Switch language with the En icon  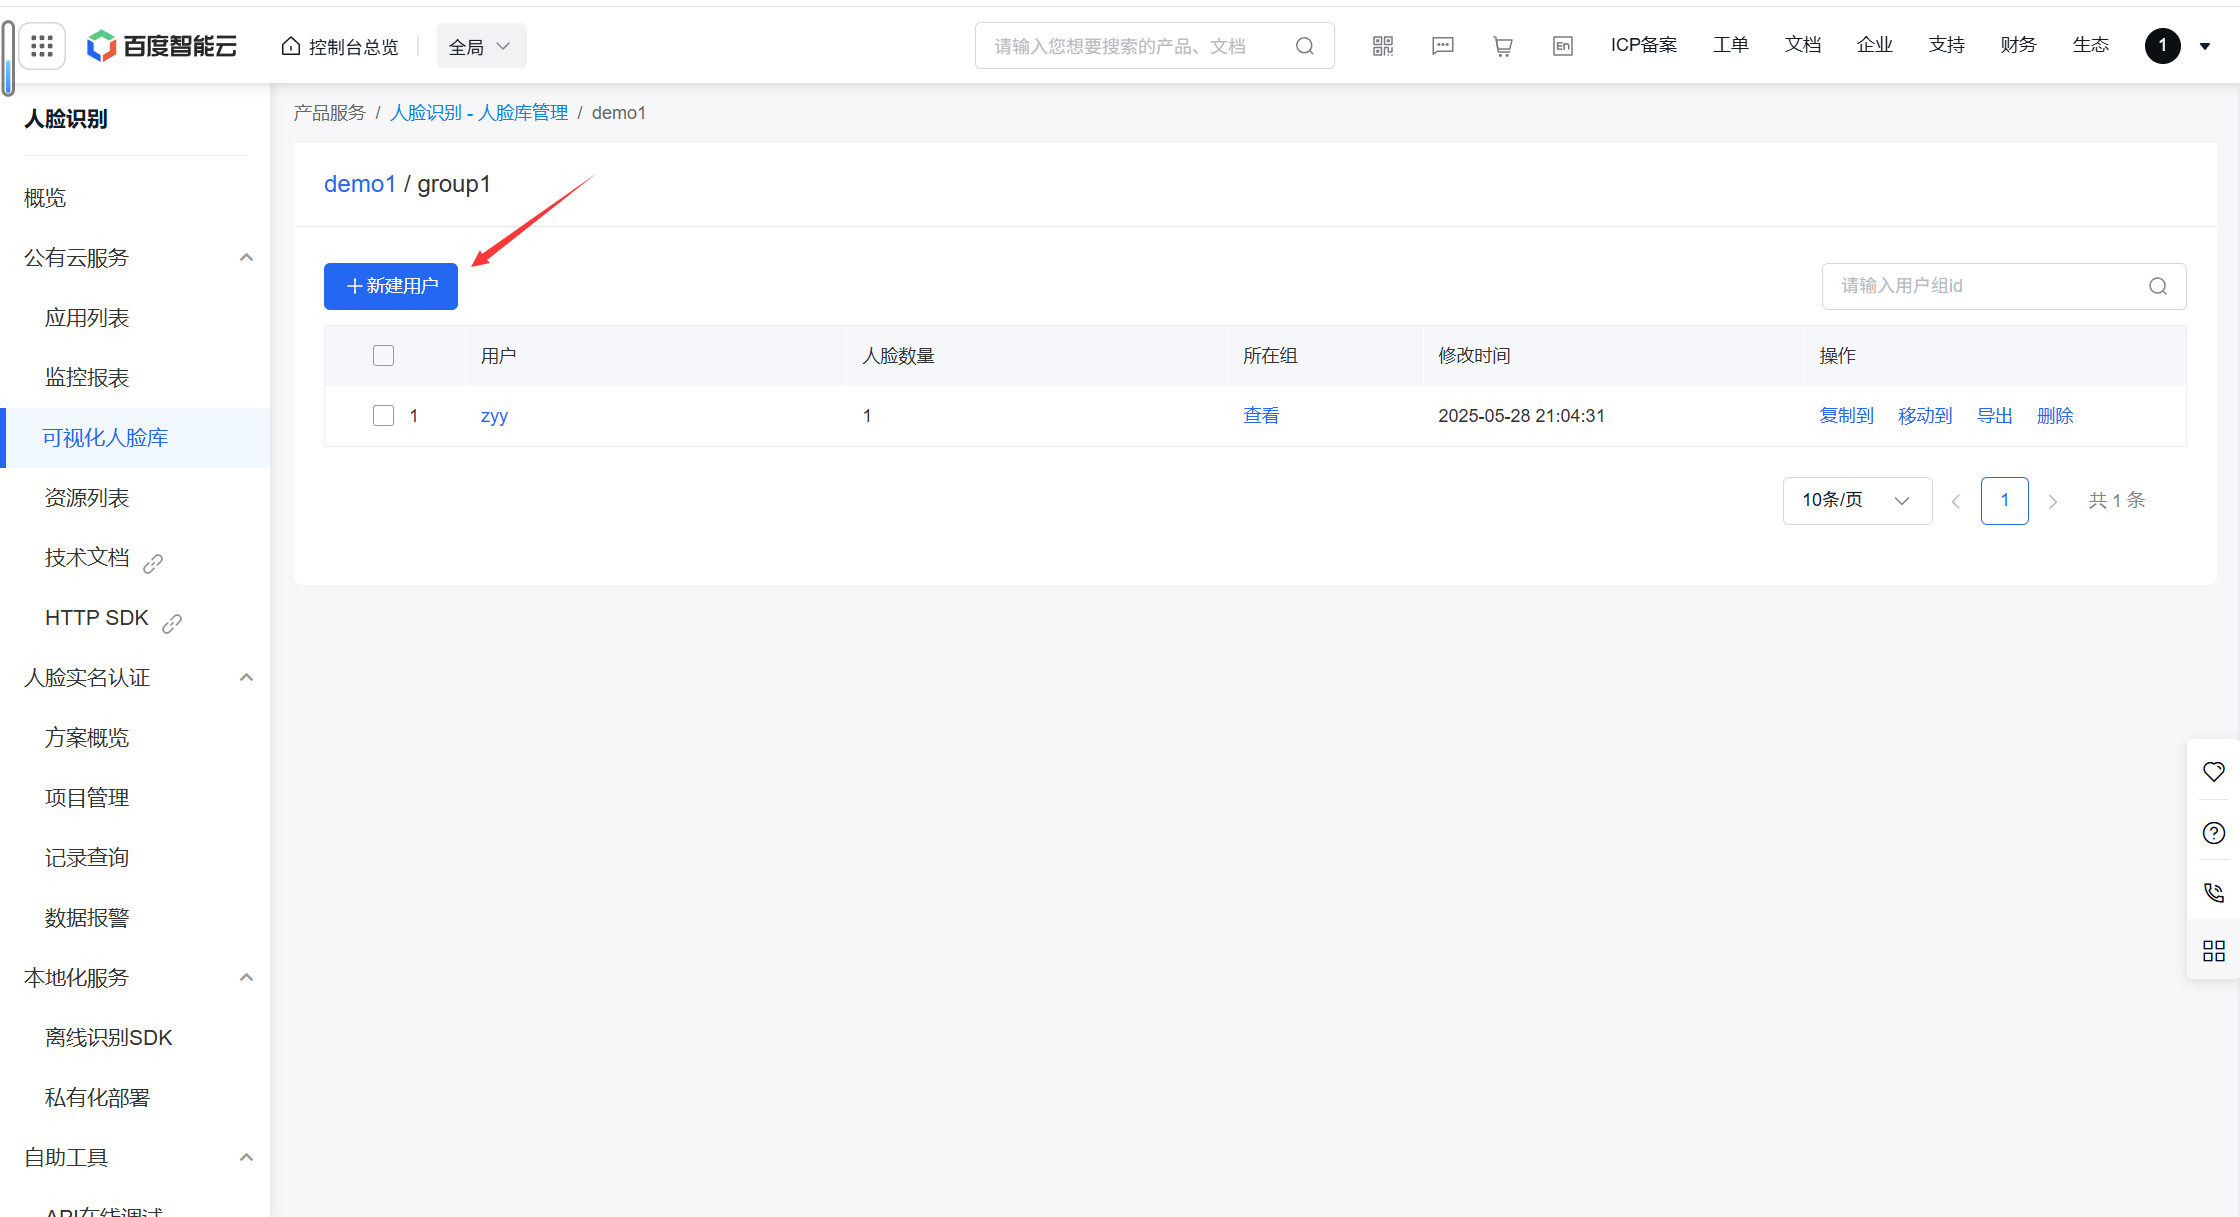[1562, 46]
